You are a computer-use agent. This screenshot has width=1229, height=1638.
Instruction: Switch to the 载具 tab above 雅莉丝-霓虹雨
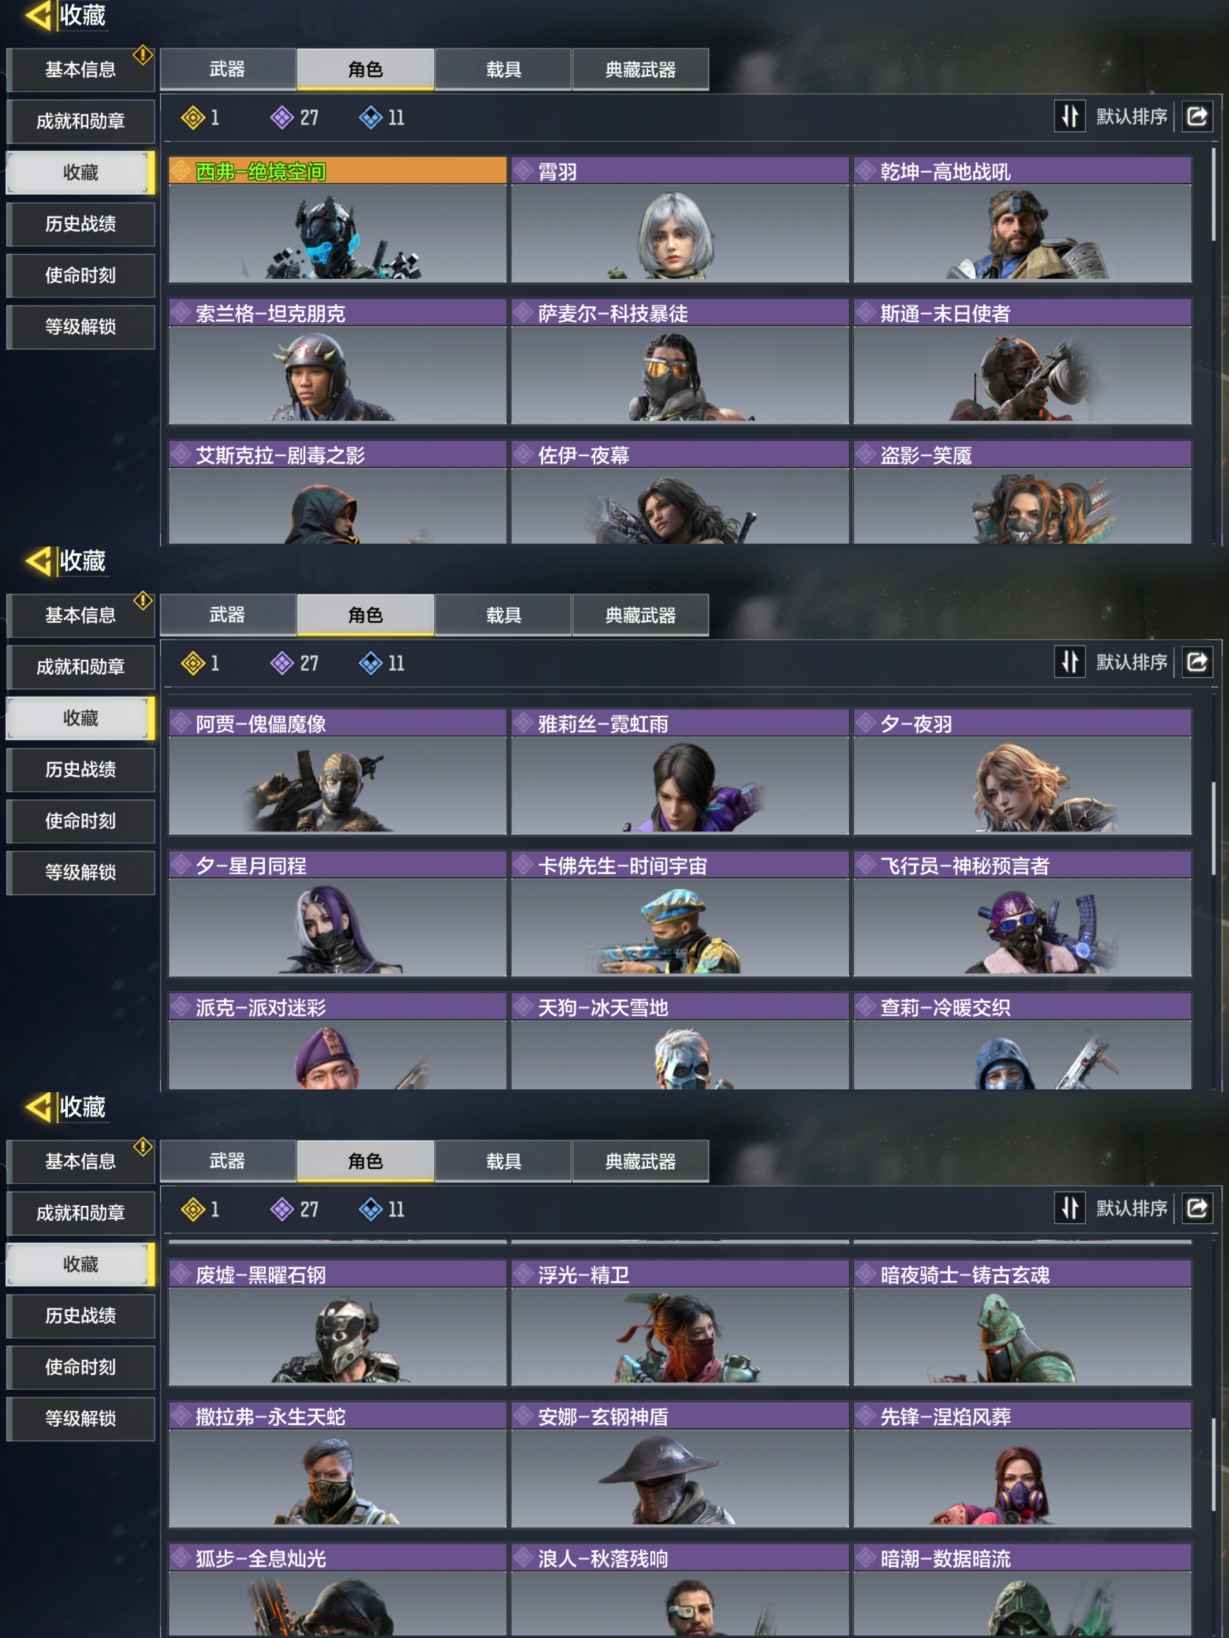pyautogui.click(x=503, y=615)
